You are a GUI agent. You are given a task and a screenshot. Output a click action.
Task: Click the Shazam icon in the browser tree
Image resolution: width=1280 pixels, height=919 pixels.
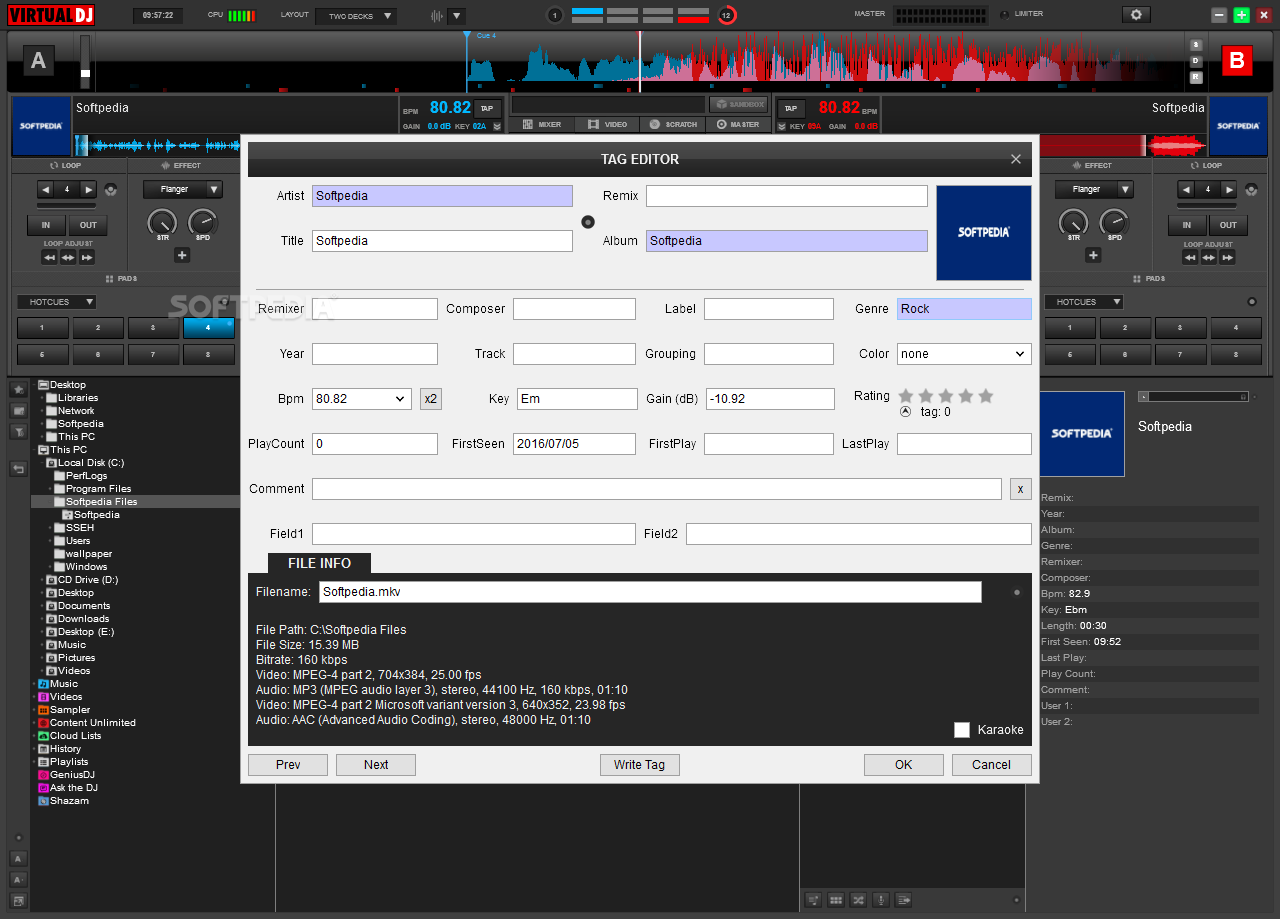[x=43, y=801]
